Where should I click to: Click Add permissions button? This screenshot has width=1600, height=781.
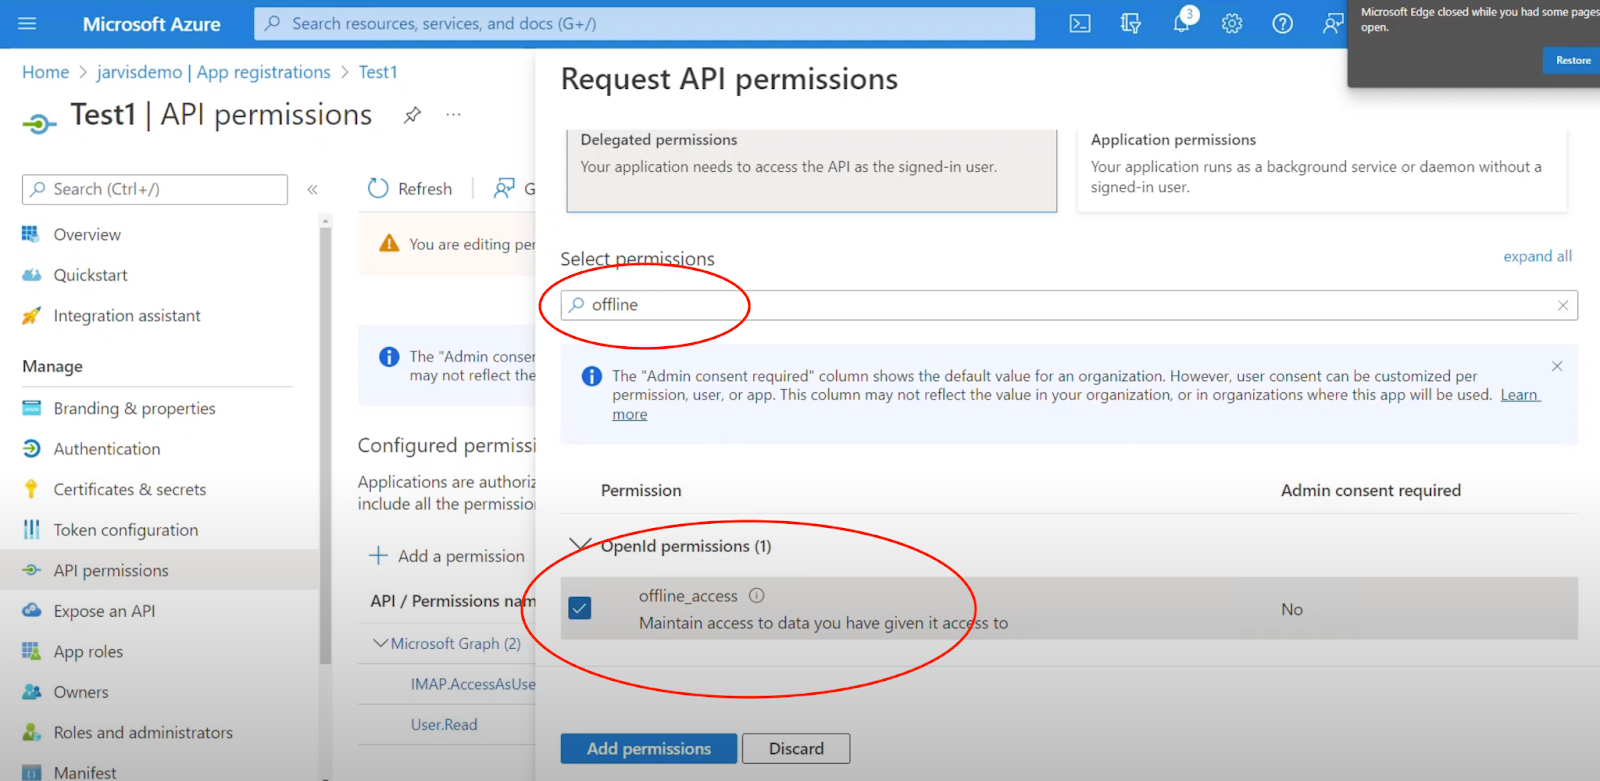point(649,748)
